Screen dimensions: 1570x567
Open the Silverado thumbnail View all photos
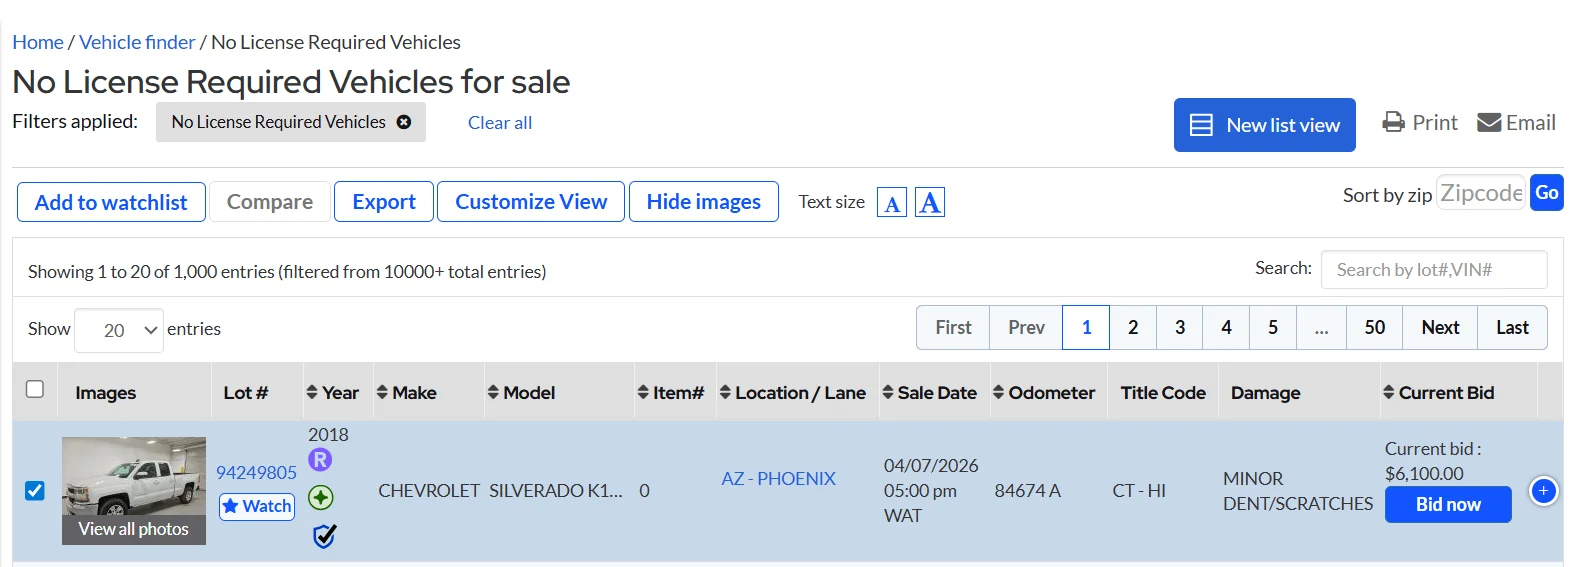click(134, 491)
